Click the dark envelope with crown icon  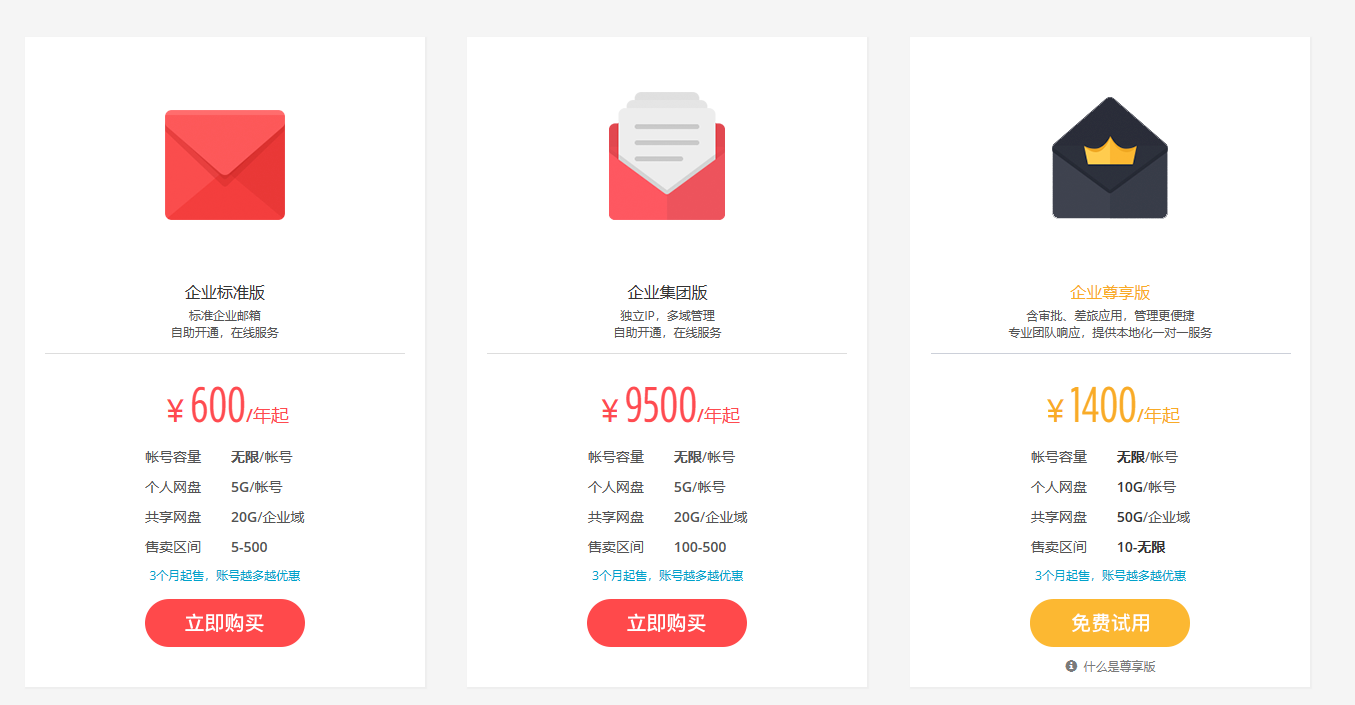click(1110, 157)
